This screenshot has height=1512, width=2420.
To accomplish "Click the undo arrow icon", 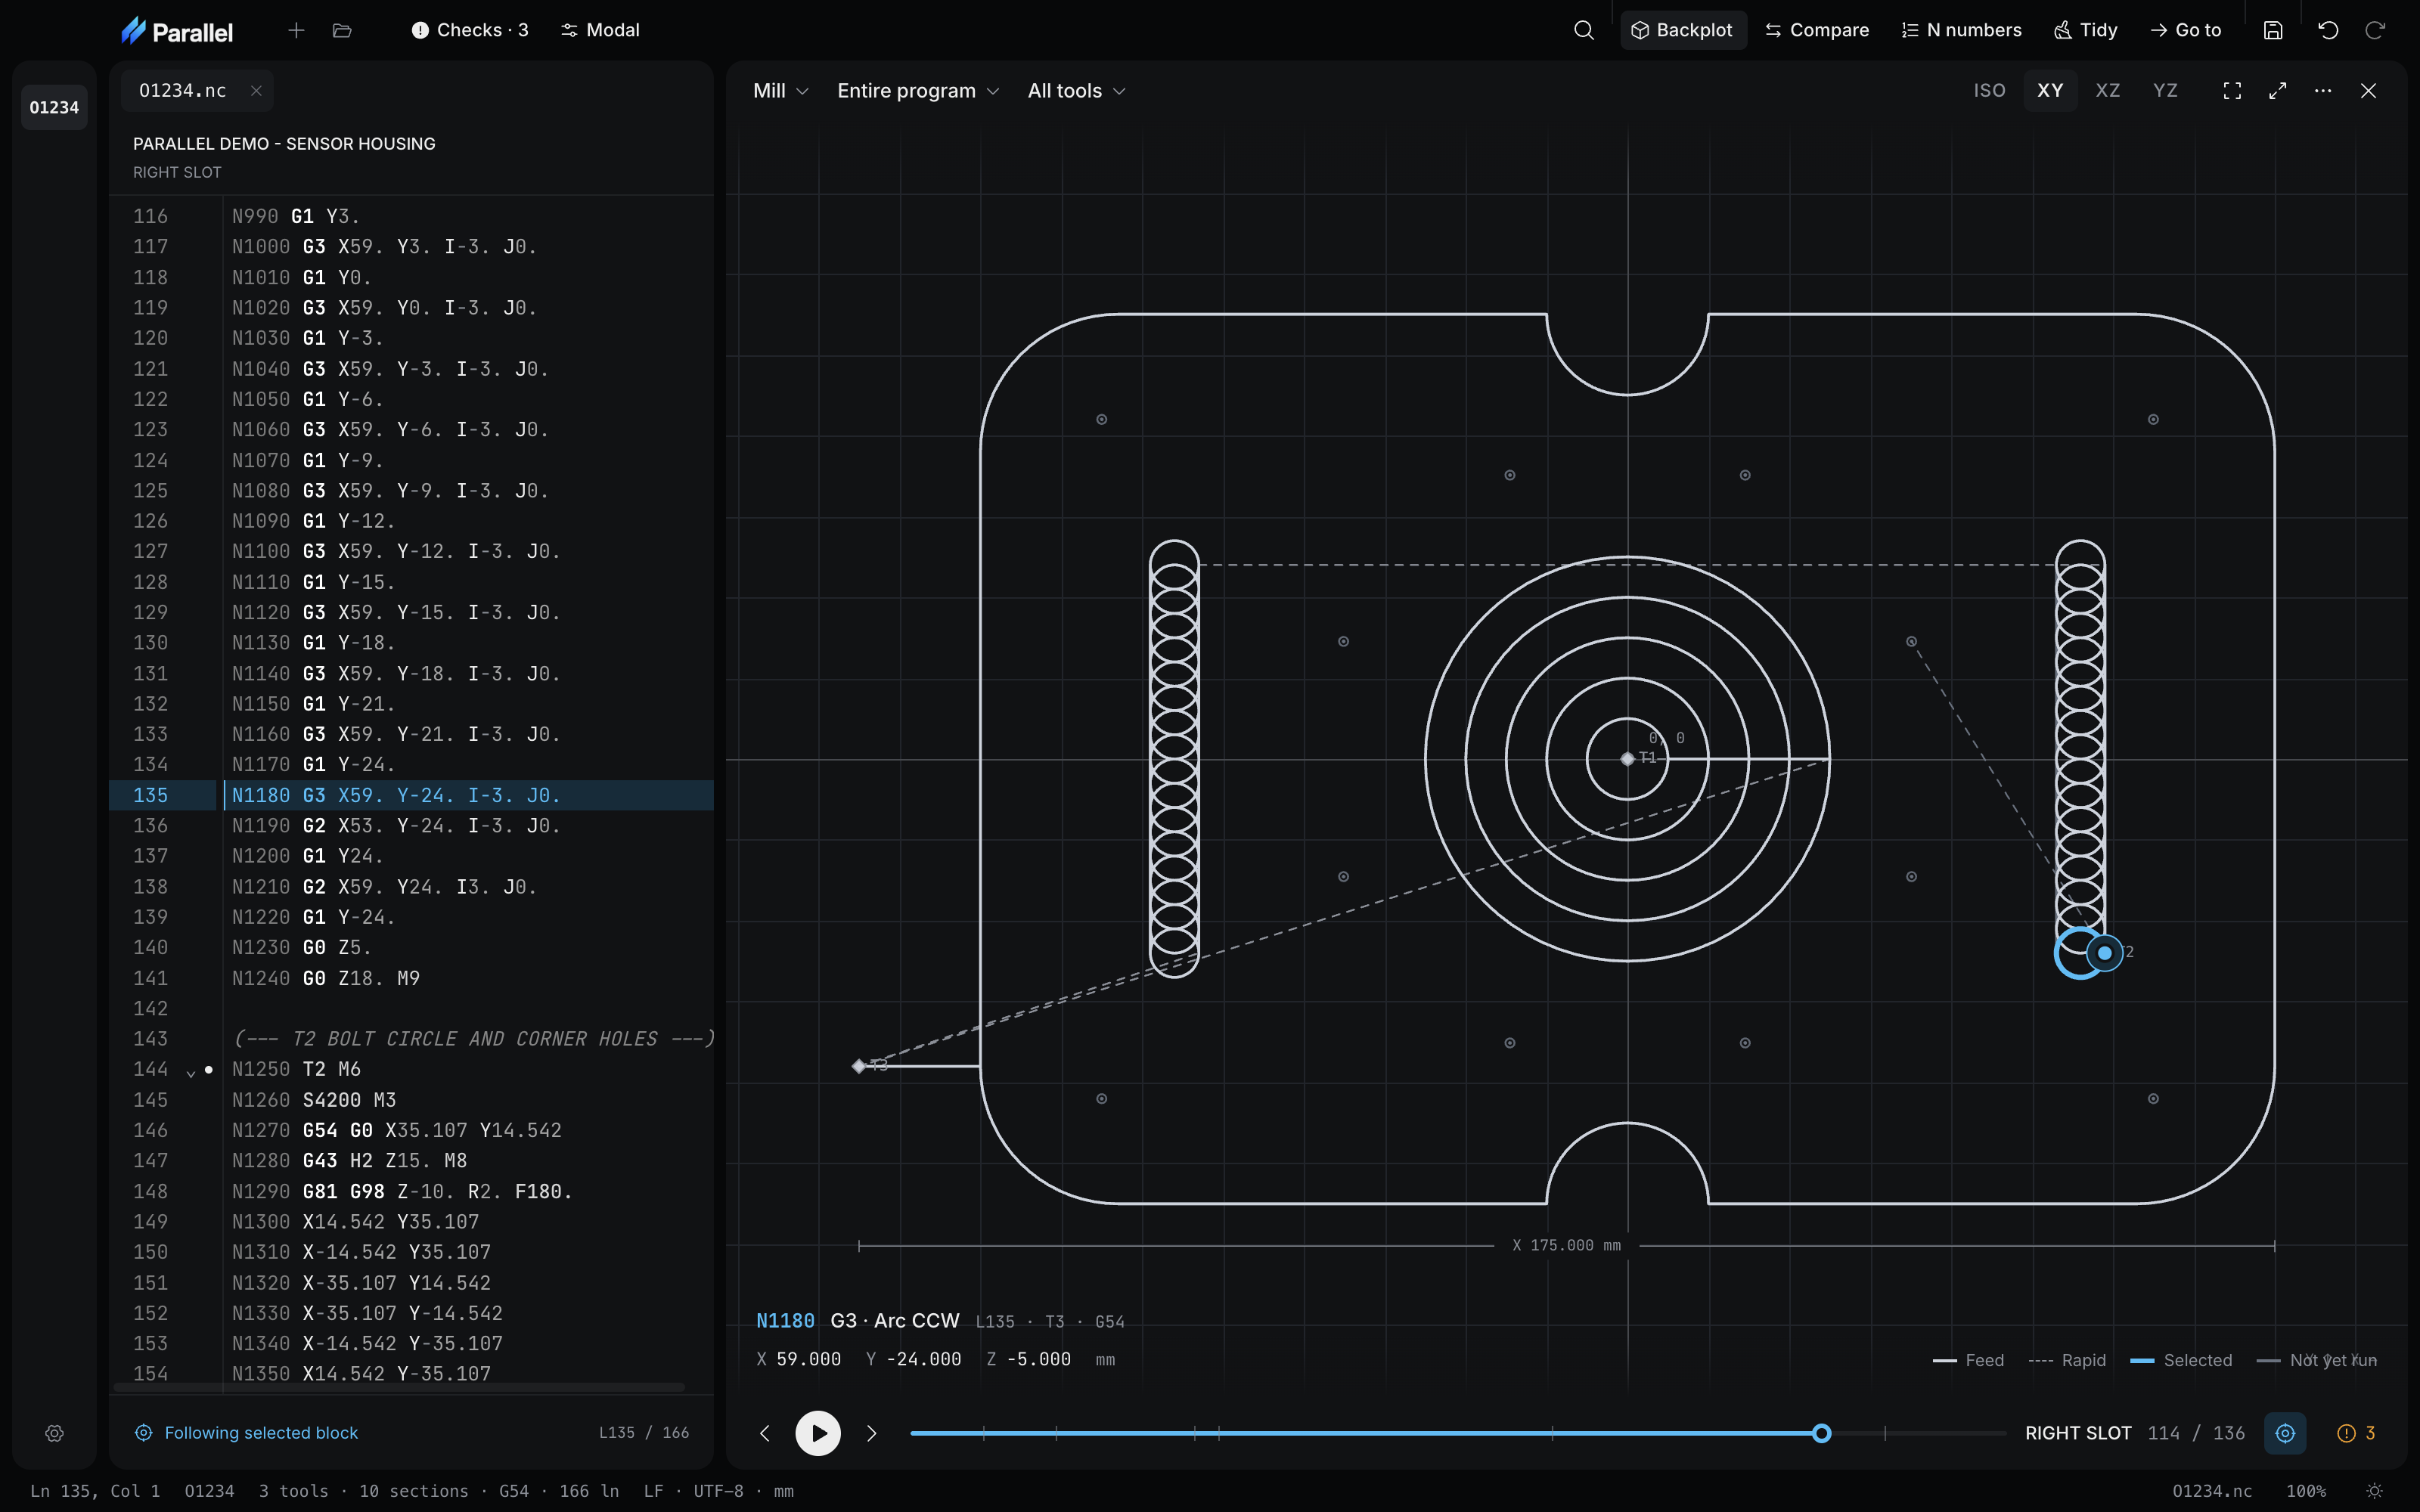I will click(2328, 30).
